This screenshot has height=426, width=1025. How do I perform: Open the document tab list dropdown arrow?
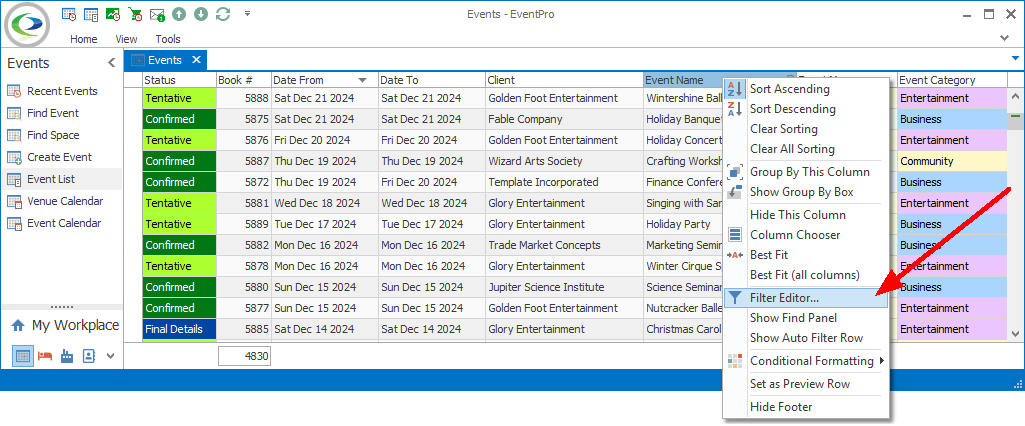1015,58
